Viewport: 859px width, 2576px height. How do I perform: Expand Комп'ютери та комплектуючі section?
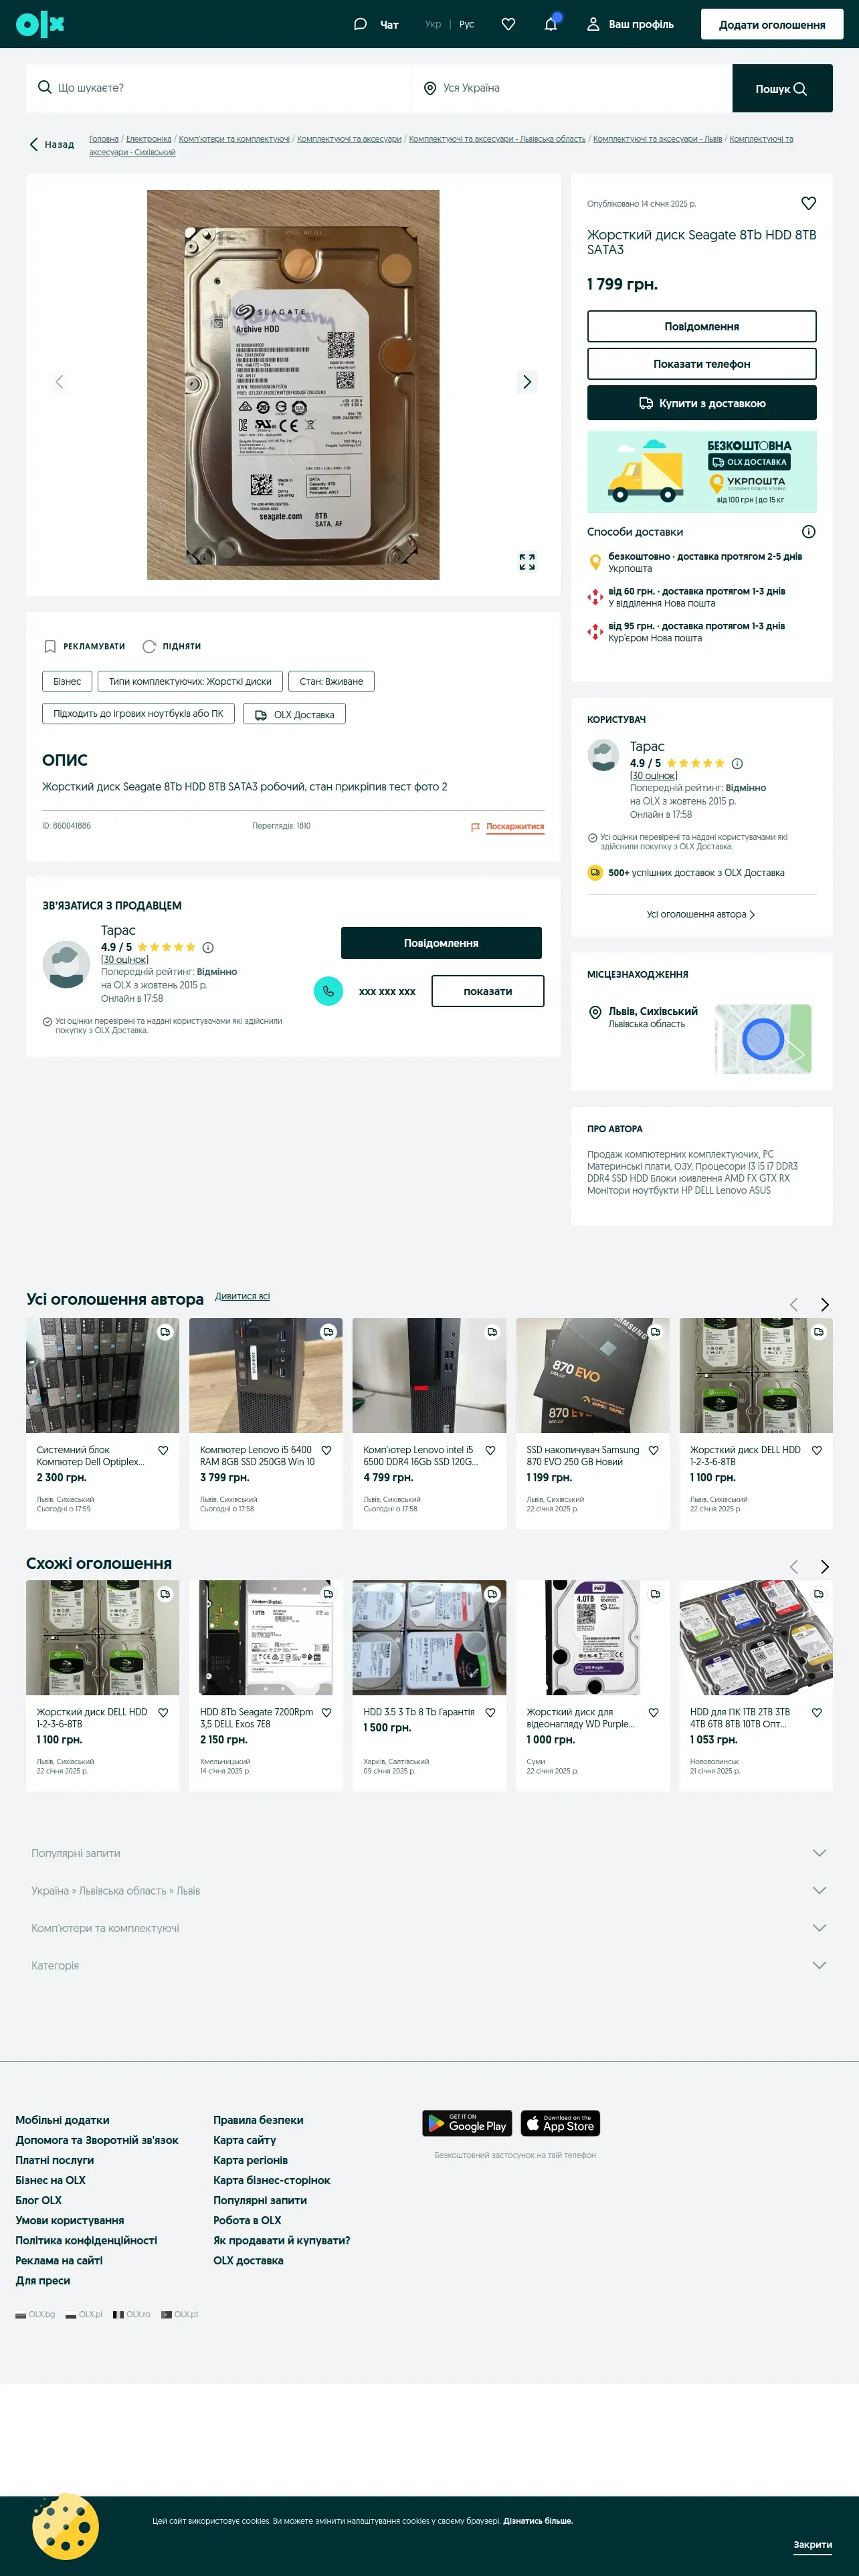[x=429, y=1928]
